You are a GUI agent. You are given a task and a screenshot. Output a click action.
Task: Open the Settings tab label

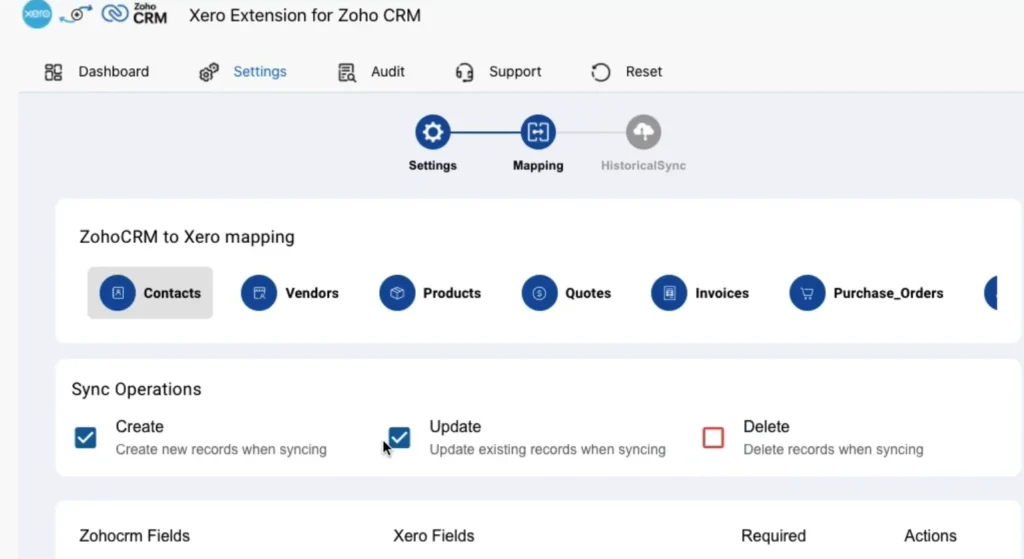coord(260,72)
